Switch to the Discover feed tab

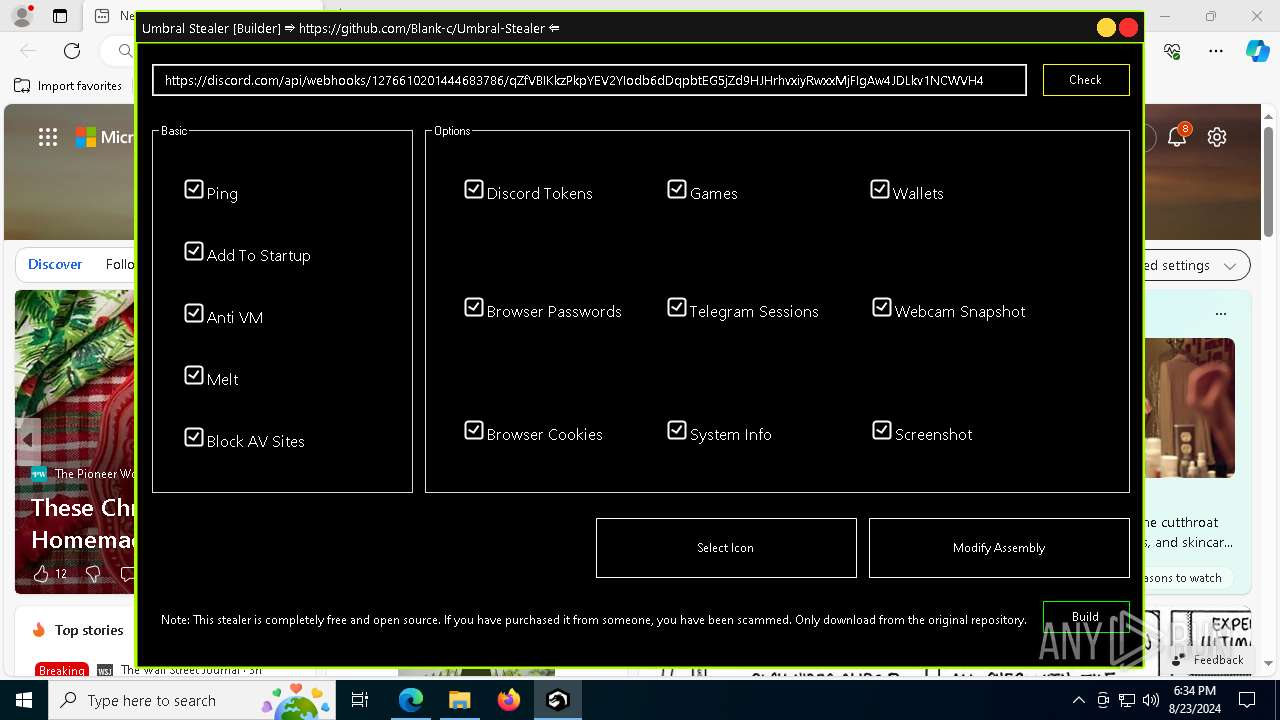coord(55,265)
